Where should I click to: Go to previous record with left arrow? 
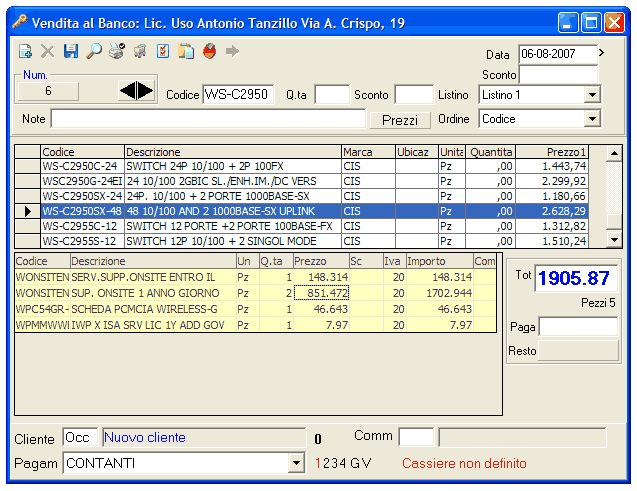click(128, 90)
